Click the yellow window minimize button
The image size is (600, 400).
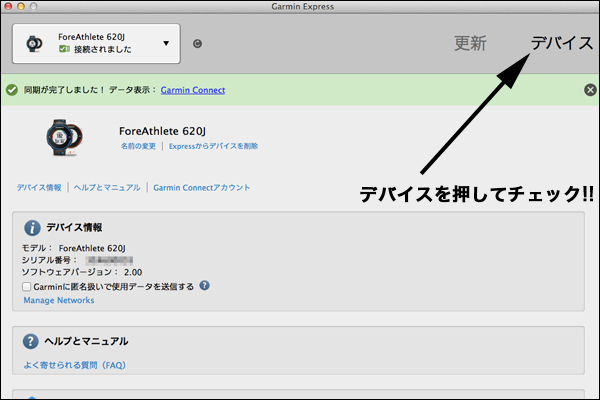click(21, 6)
